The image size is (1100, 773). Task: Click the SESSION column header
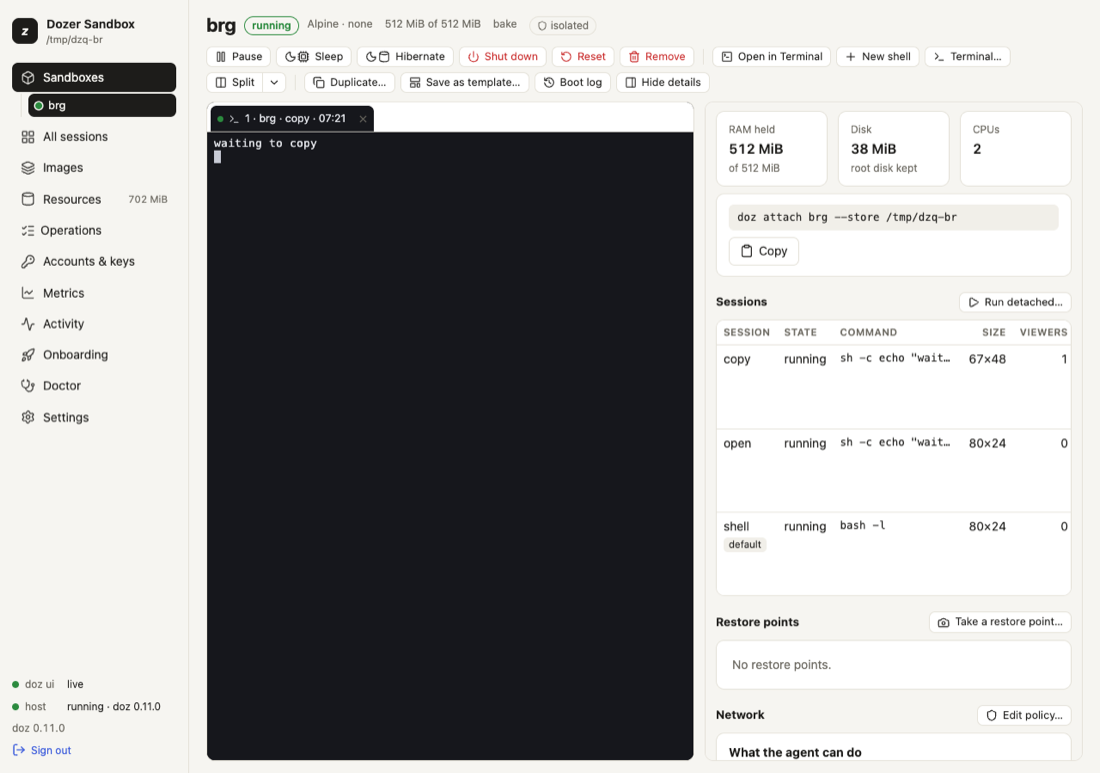(x=746, y=332)
